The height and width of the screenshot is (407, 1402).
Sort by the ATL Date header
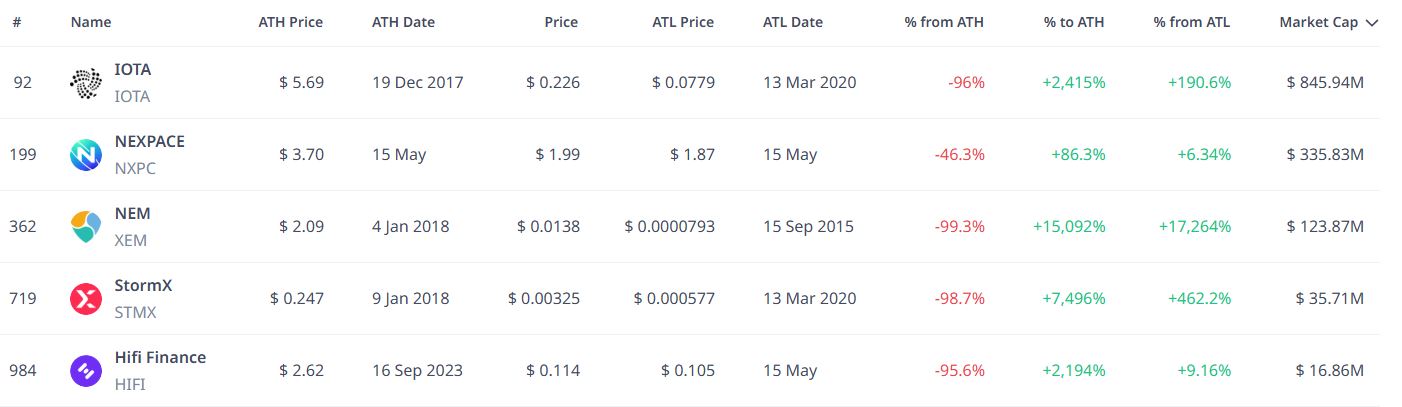(x=793, y=22)
